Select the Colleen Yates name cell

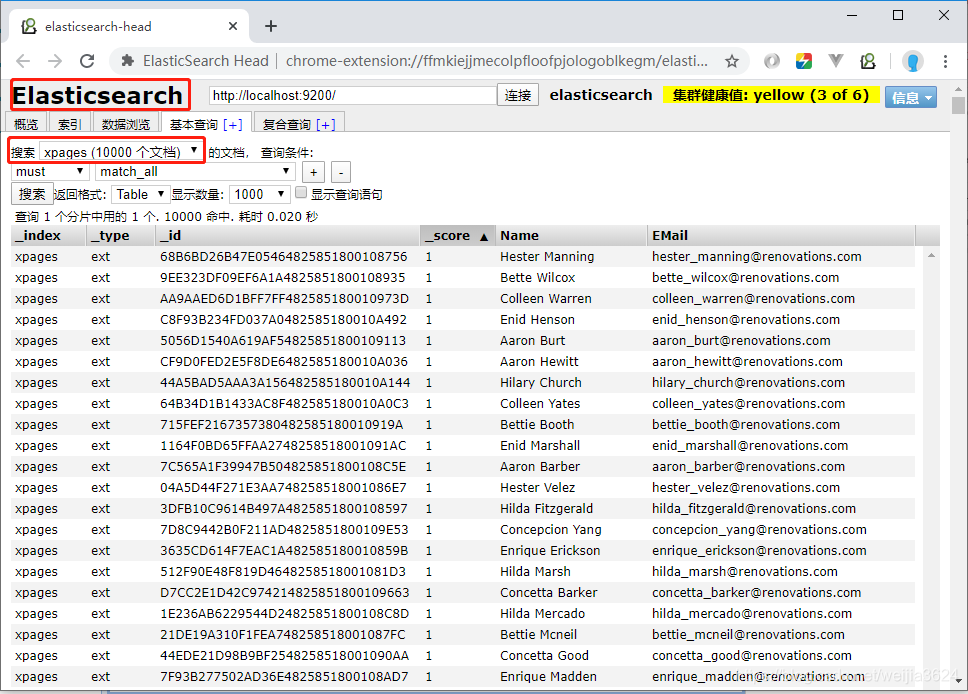point(540,403)
